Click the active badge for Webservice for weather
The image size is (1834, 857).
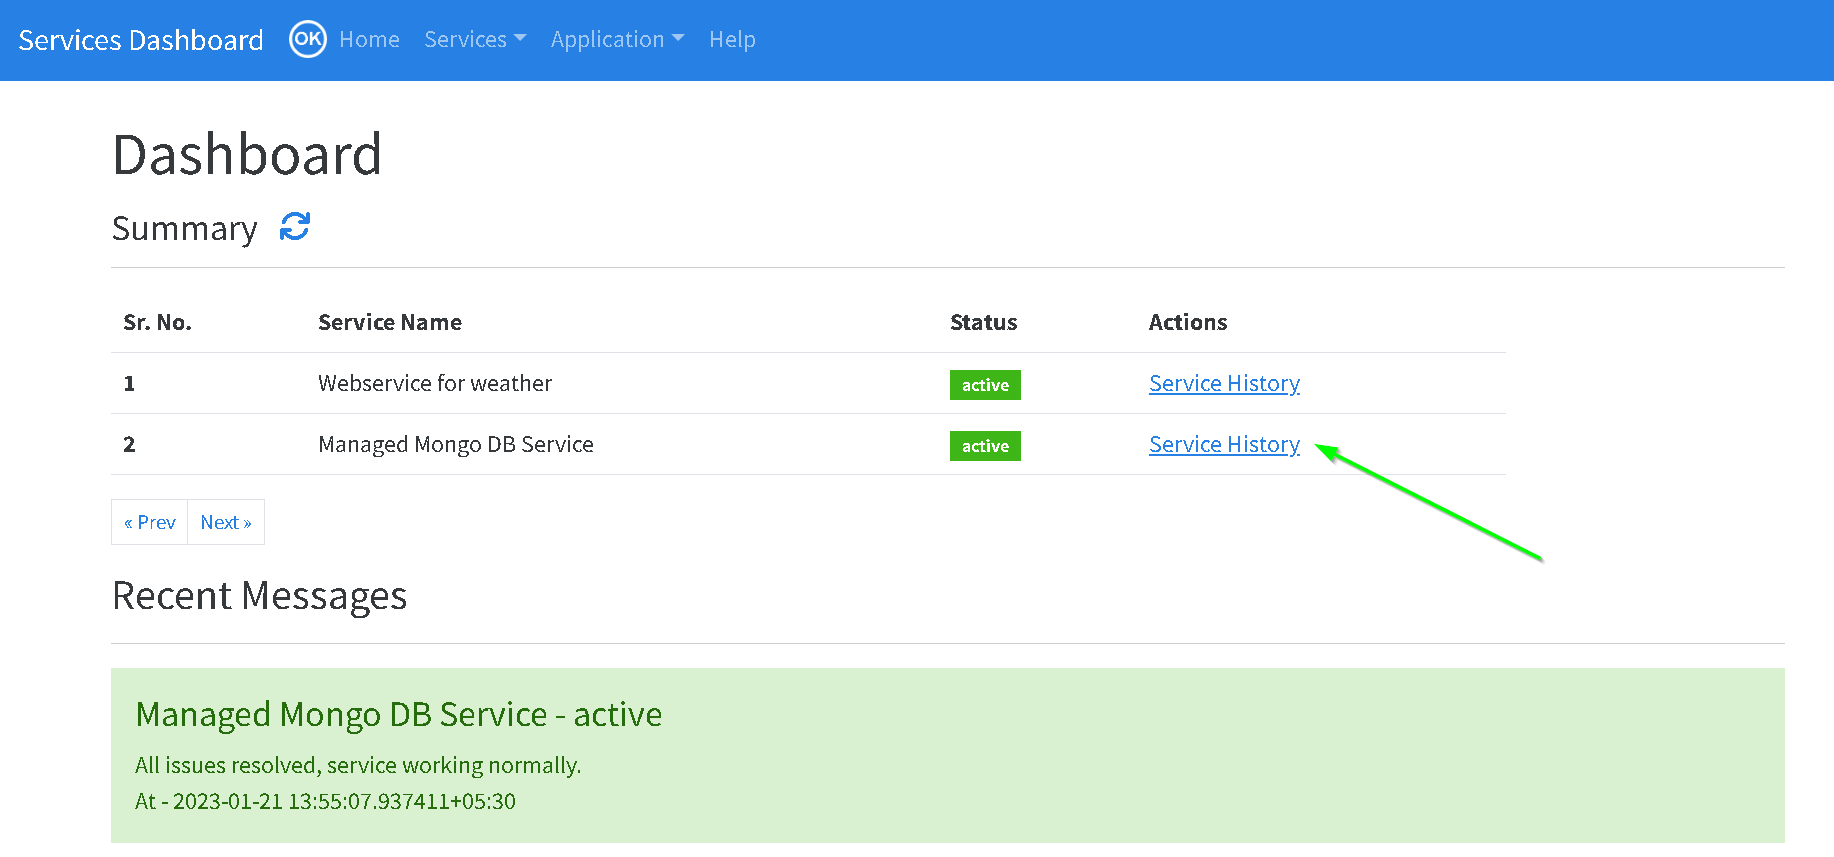985,385
